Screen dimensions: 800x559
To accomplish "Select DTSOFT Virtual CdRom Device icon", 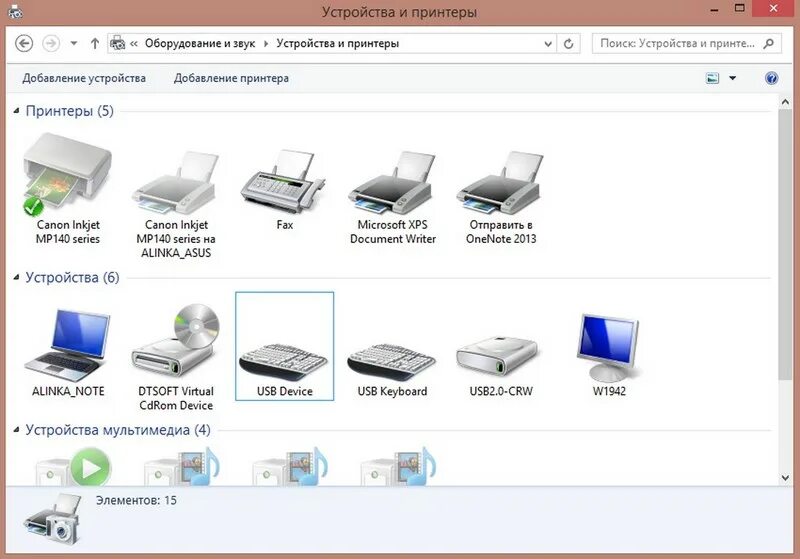I will pyautogui.click(x=176, y=342).
